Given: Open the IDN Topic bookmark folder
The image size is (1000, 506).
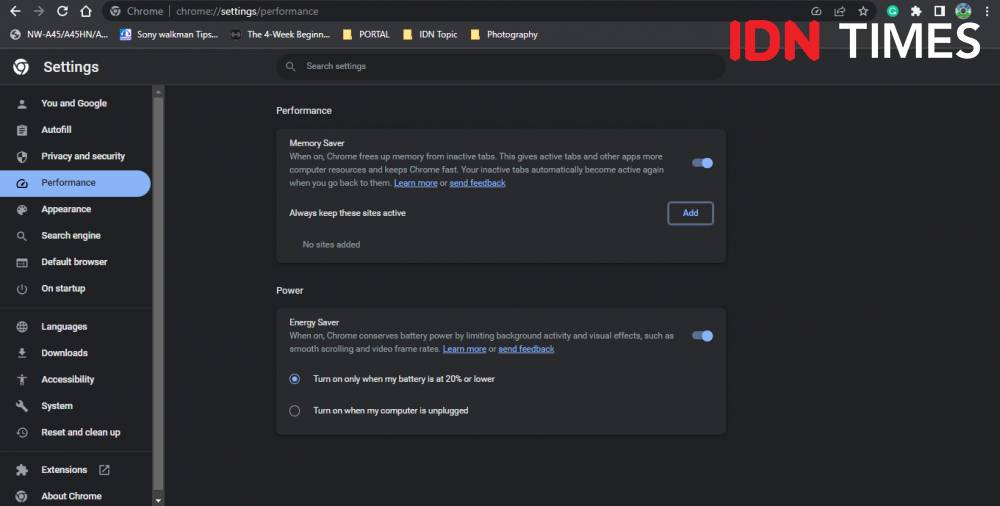Looking at the screenshot, I should pos(430,34).
